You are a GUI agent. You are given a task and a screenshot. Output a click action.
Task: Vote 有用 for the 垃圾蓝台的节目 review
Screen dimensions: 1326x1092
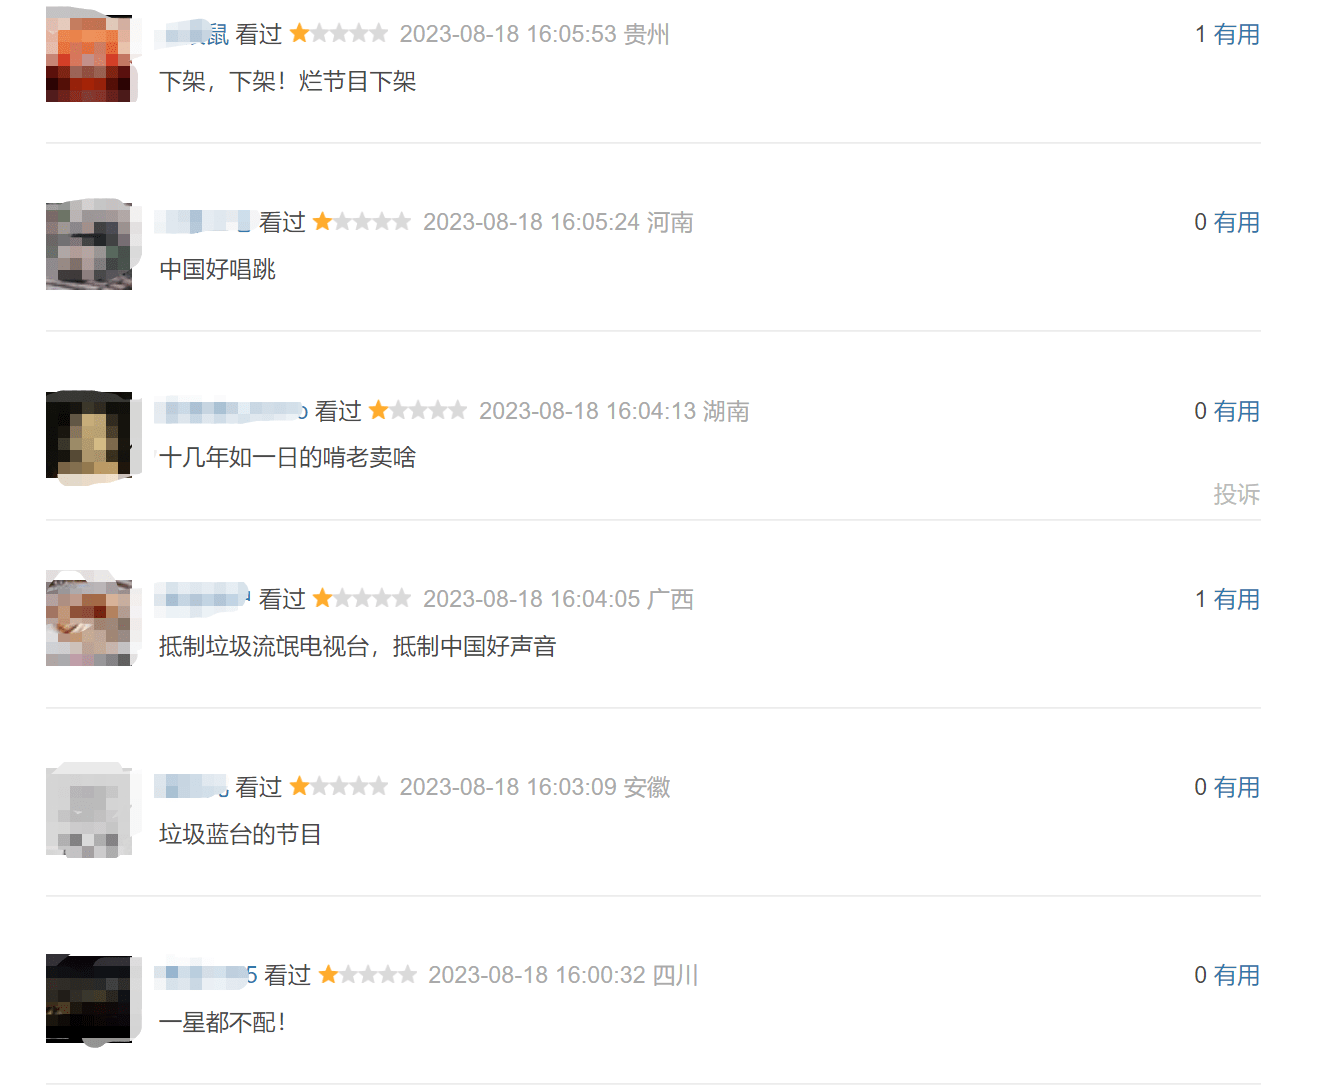tap(1236, 787)
